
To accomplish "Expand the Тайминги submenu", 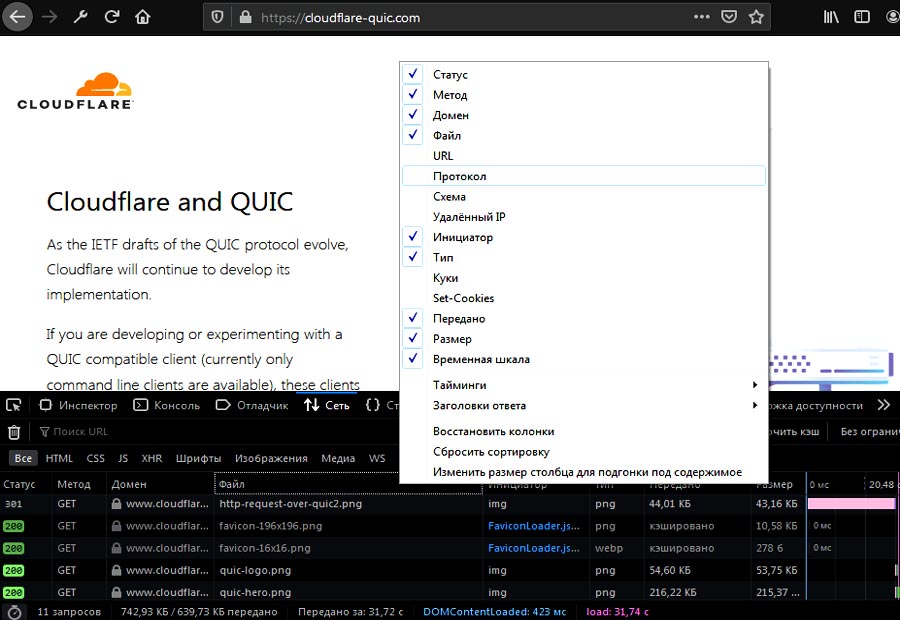I will click(x=584, y=385).
